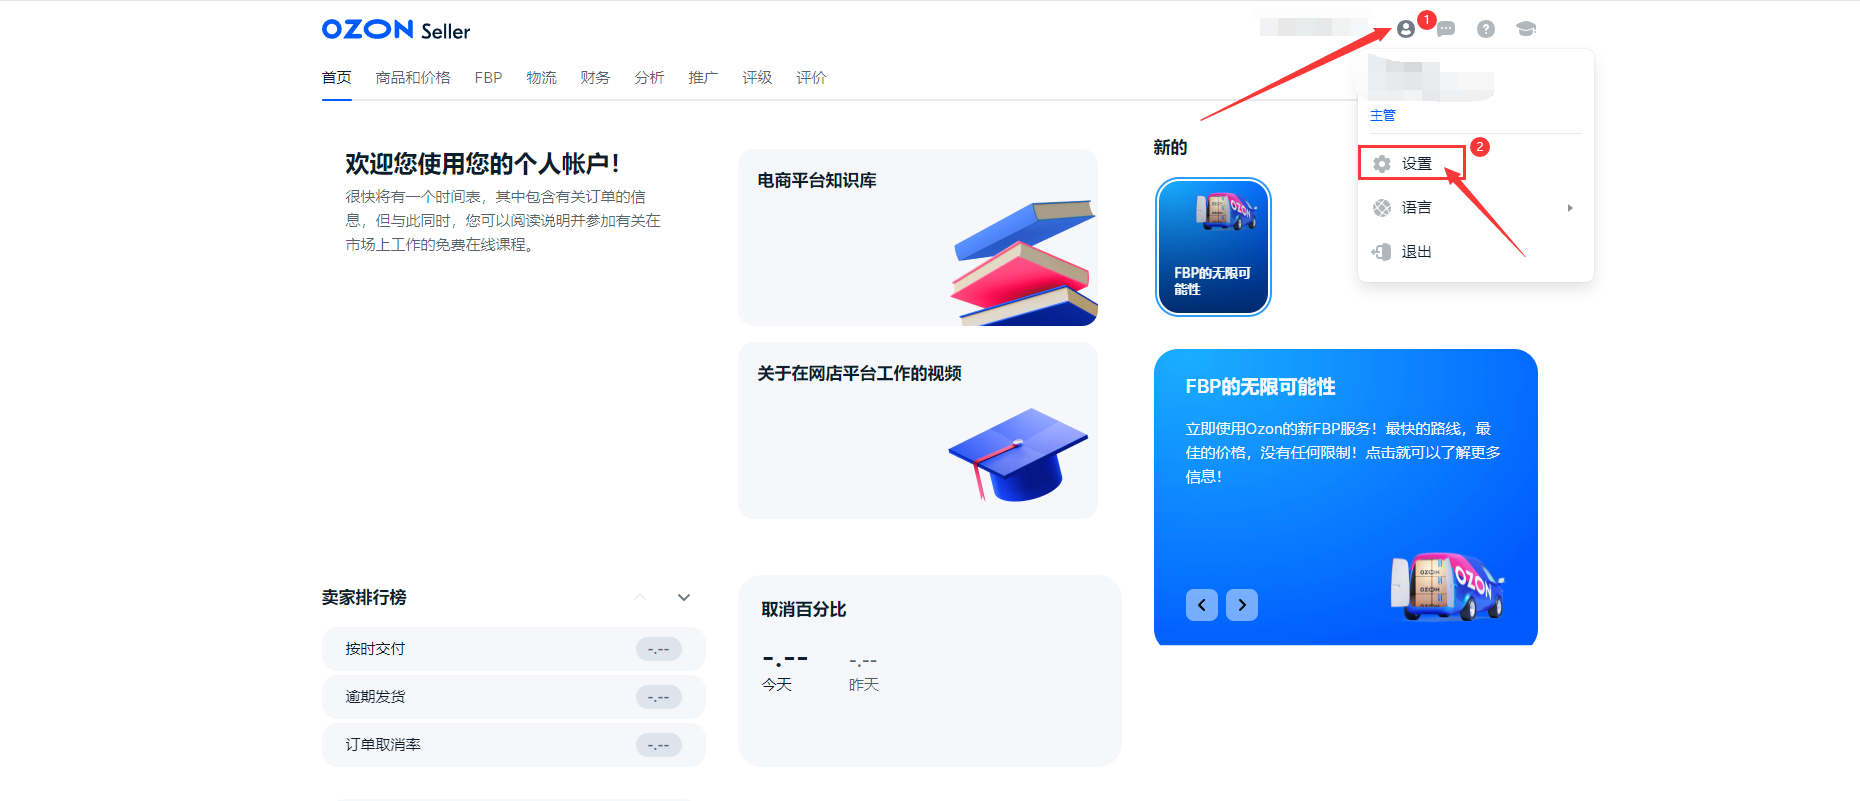Click the 逾期发货 ranking row
Screen dimensions: 1860x801
pyautogui.click(x=514, y=697)
